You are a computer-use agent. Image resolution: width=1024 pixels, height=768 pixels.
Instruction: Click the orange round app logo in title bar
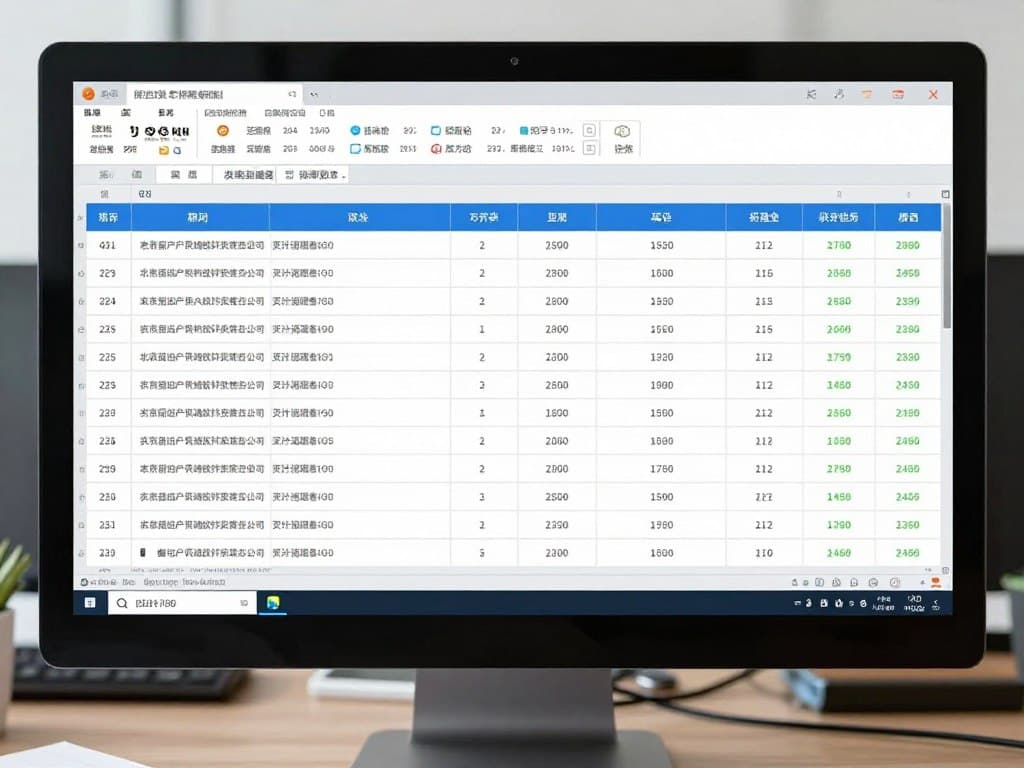click(88, 94)
